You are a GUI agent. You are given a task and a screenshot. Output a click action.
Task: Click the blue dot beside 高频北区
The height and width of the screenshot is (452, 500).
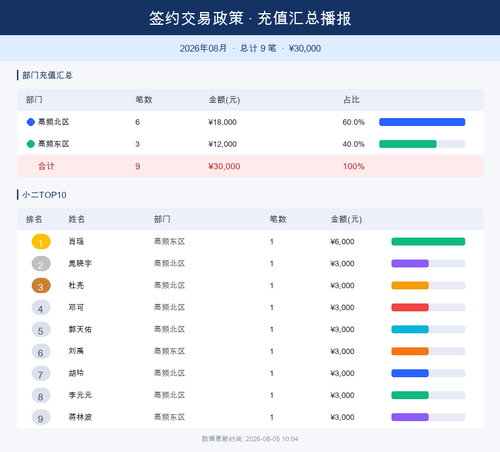click(31, 122)
